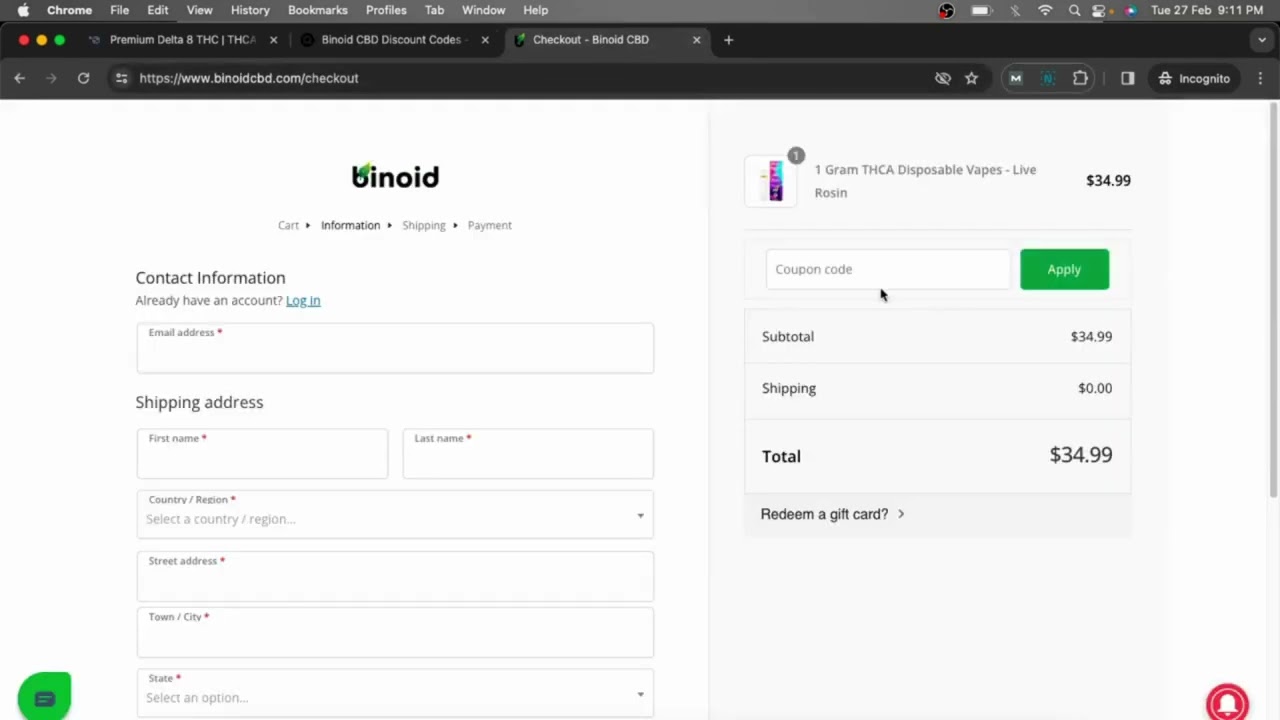Screen dimensions: 1280x720
Task: Open the Apple menu
Action: 23,10
